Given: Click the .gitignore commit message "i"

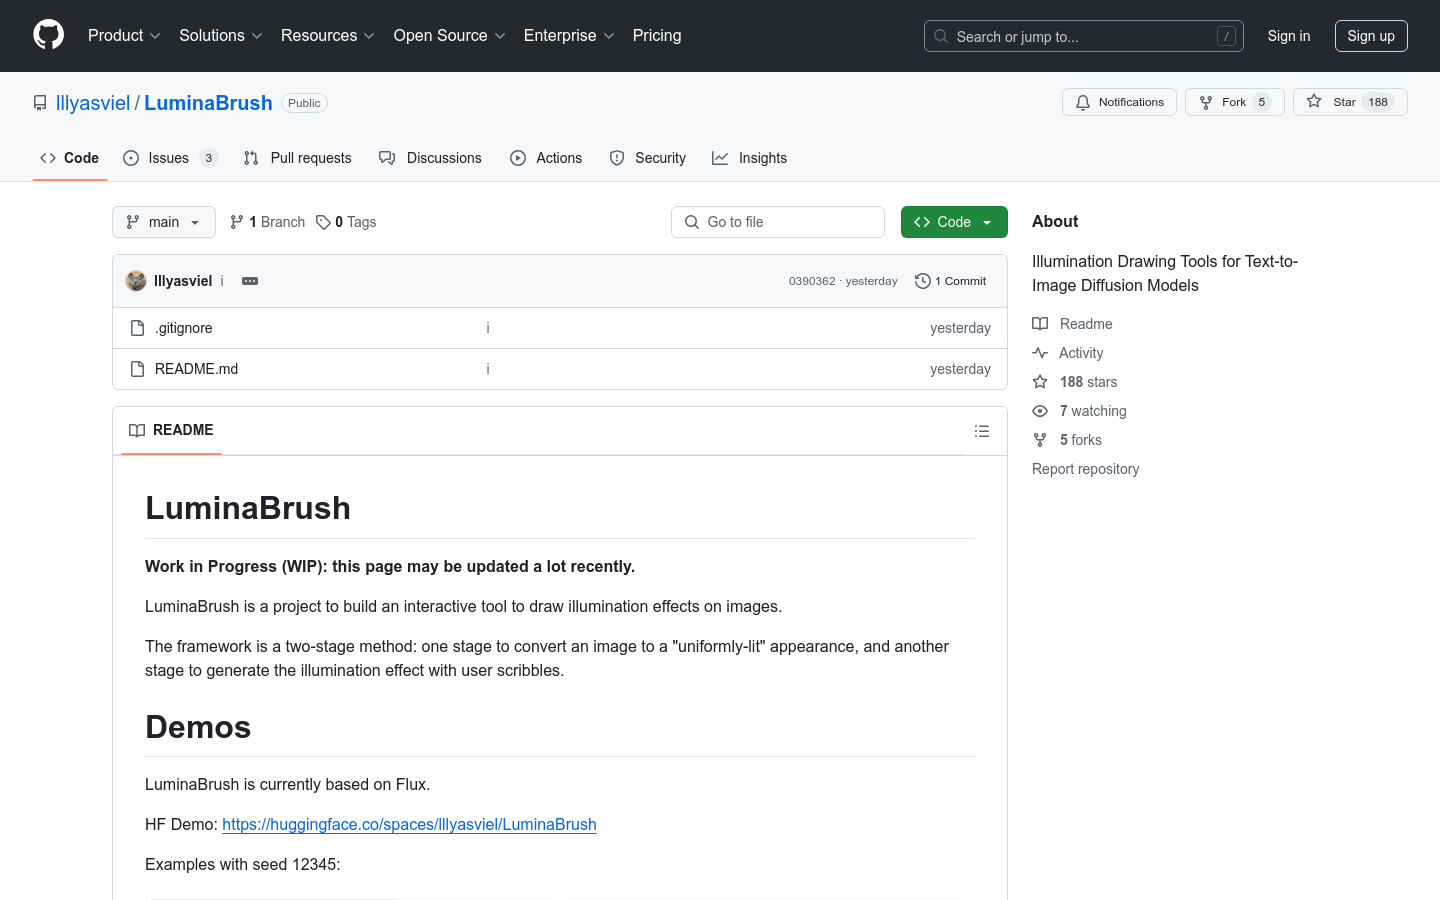Looking at the screenshot, I should [x=488, y=328].
